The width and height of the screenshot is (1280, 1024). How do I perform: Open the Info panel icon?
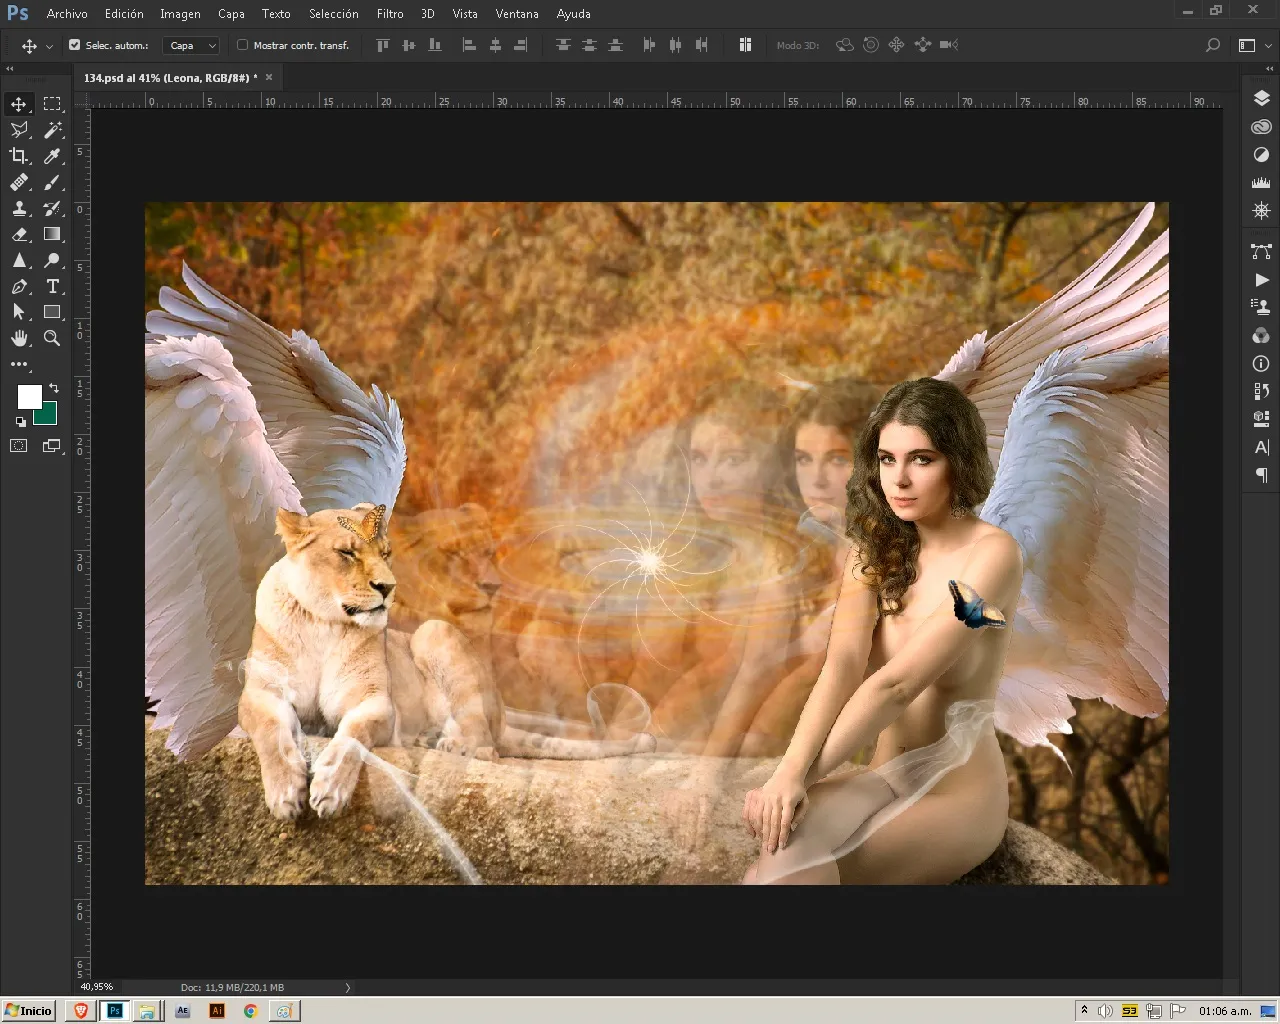tap(1261, 364)
